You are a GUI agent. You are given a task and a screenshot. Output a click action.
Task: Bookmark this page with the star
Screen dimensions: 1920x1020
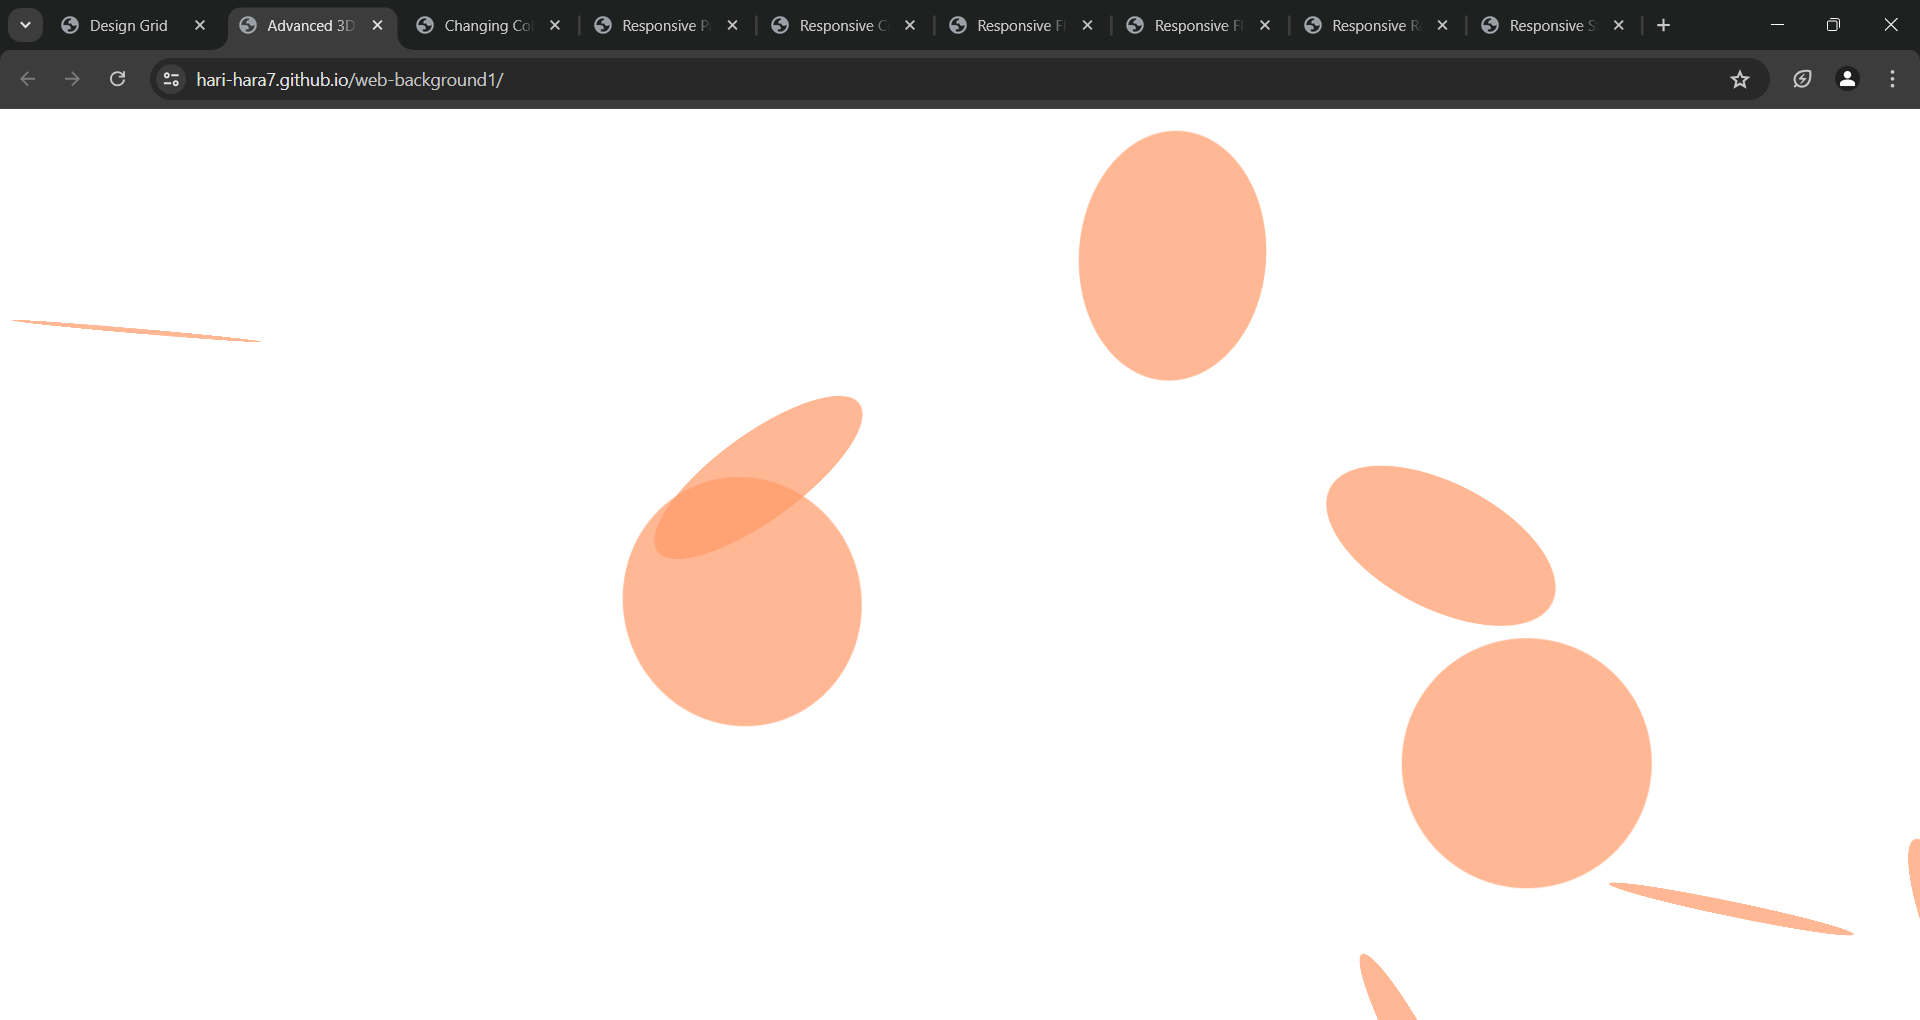tap(1740, 79)
